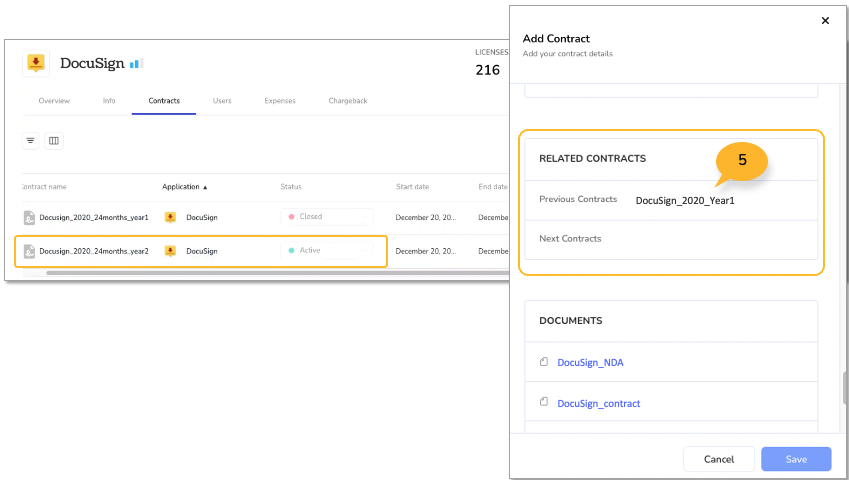Open the column layout icon above table

point(54,141)
